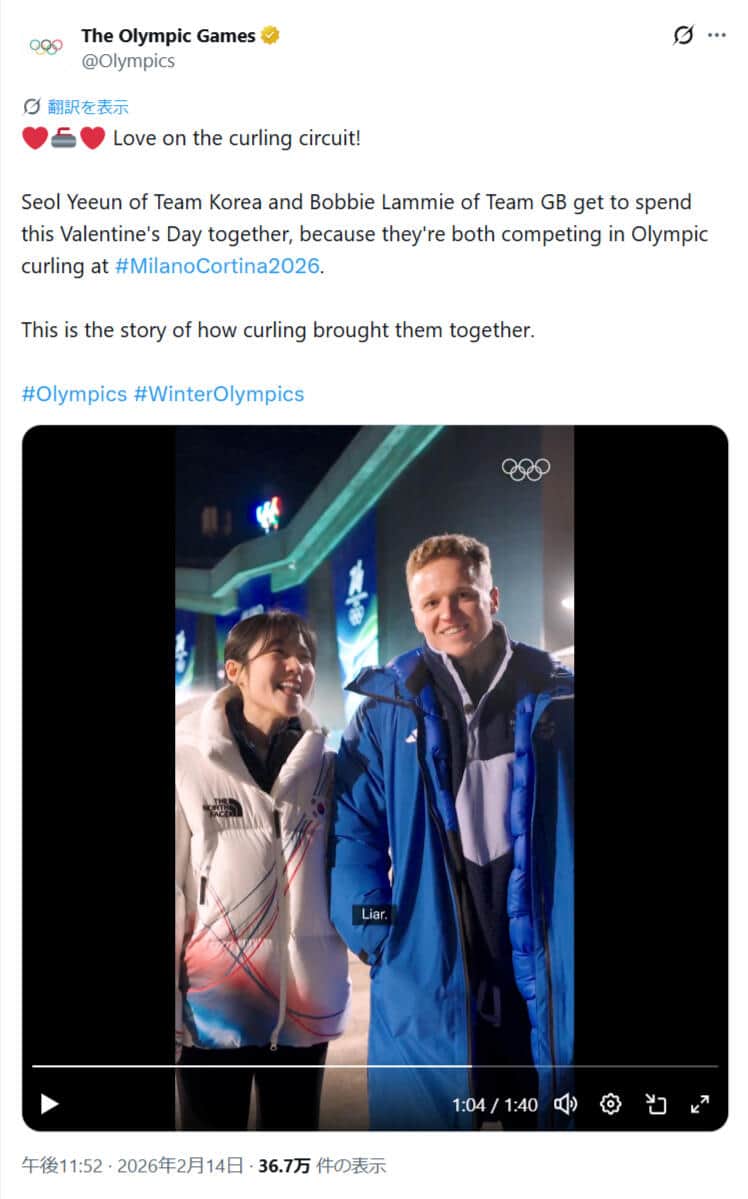This screenshot has width=748, height=1199.
Task: Visit the @Olympics profile handle
Action: (x=127, y=60)
